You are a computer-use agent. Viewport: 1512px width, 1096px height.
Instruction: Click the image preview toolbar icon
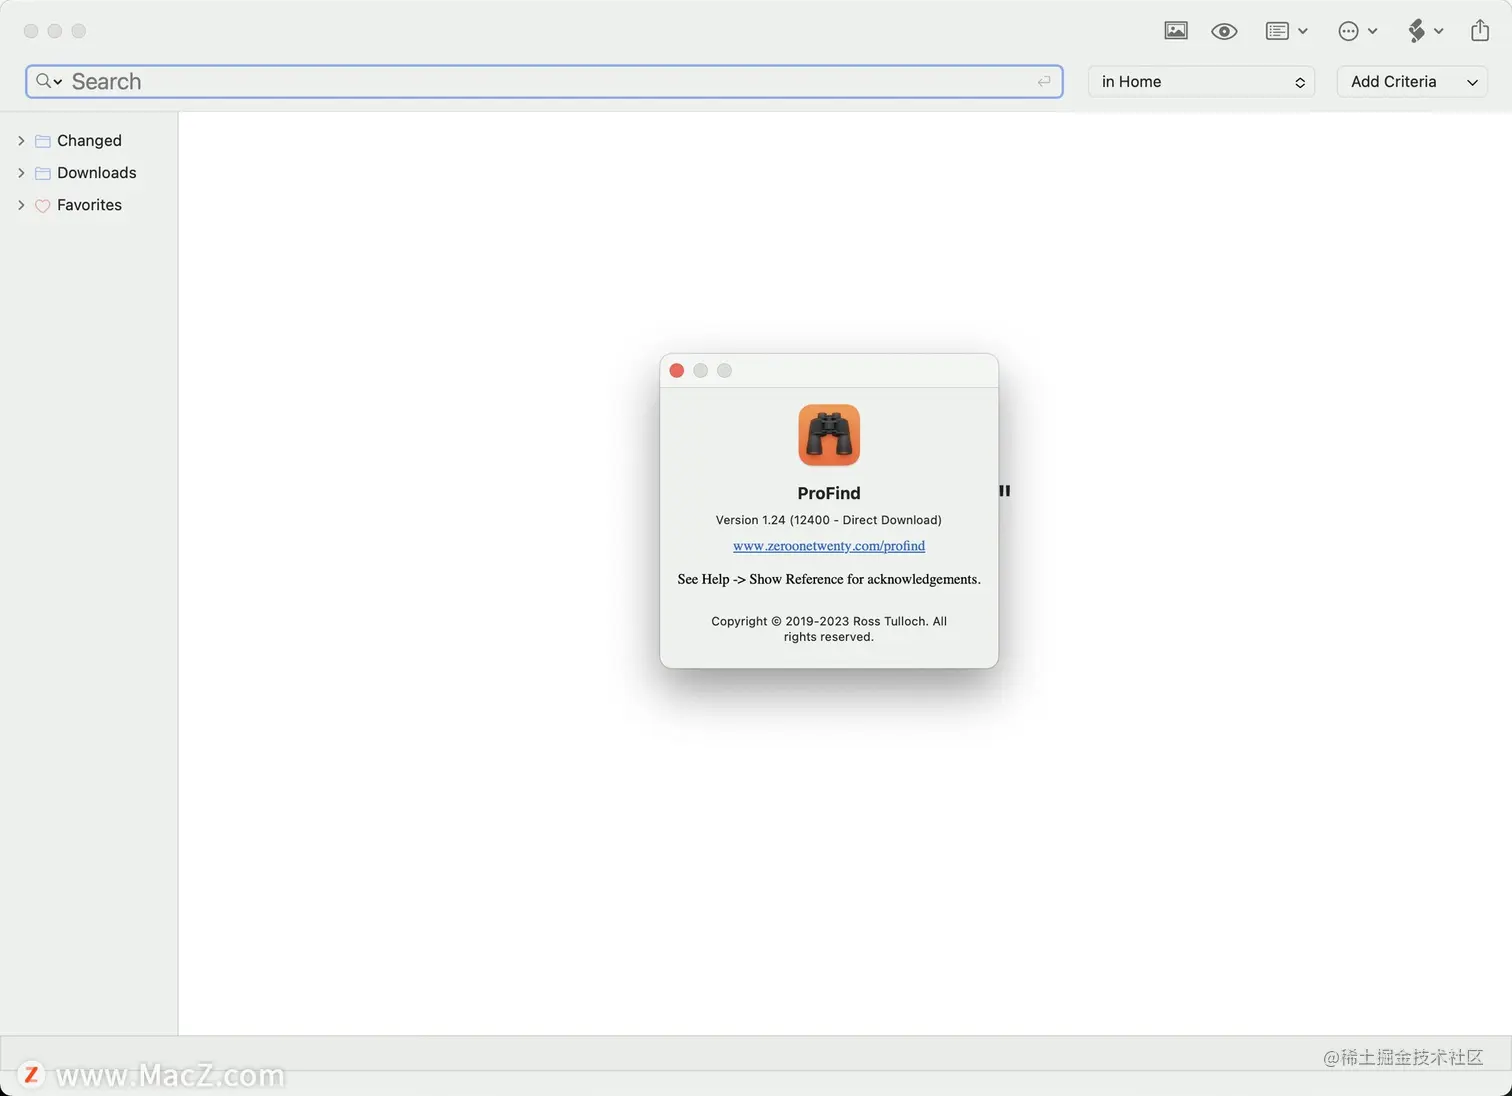point(1176,31)
